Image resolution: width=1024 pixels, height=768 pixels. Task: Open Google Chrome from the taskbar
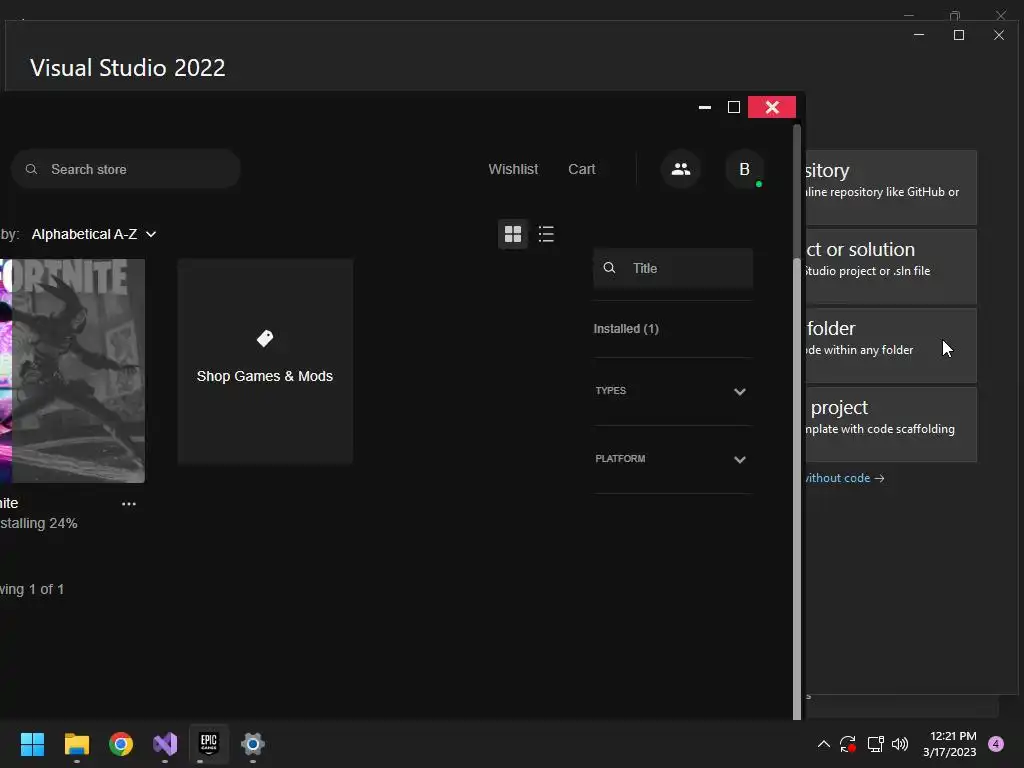coord(121,744)
